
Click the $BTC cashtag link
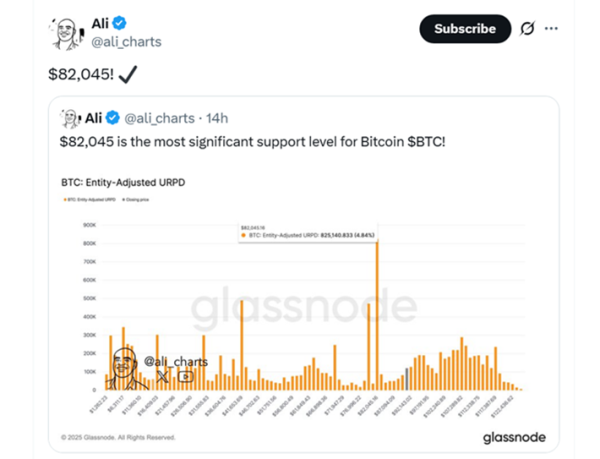[427, 143]
